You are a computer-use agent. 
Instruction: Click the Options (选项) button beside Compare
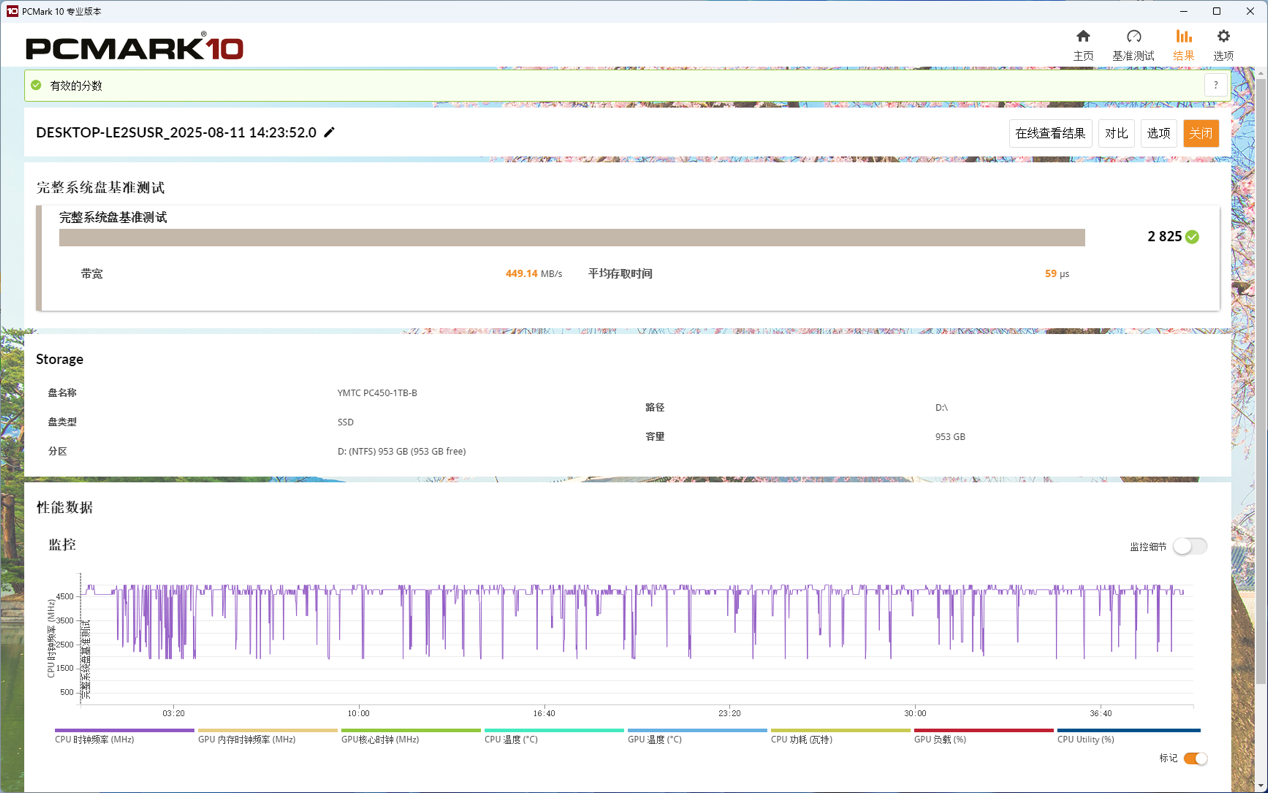(x=1158, y=133)
